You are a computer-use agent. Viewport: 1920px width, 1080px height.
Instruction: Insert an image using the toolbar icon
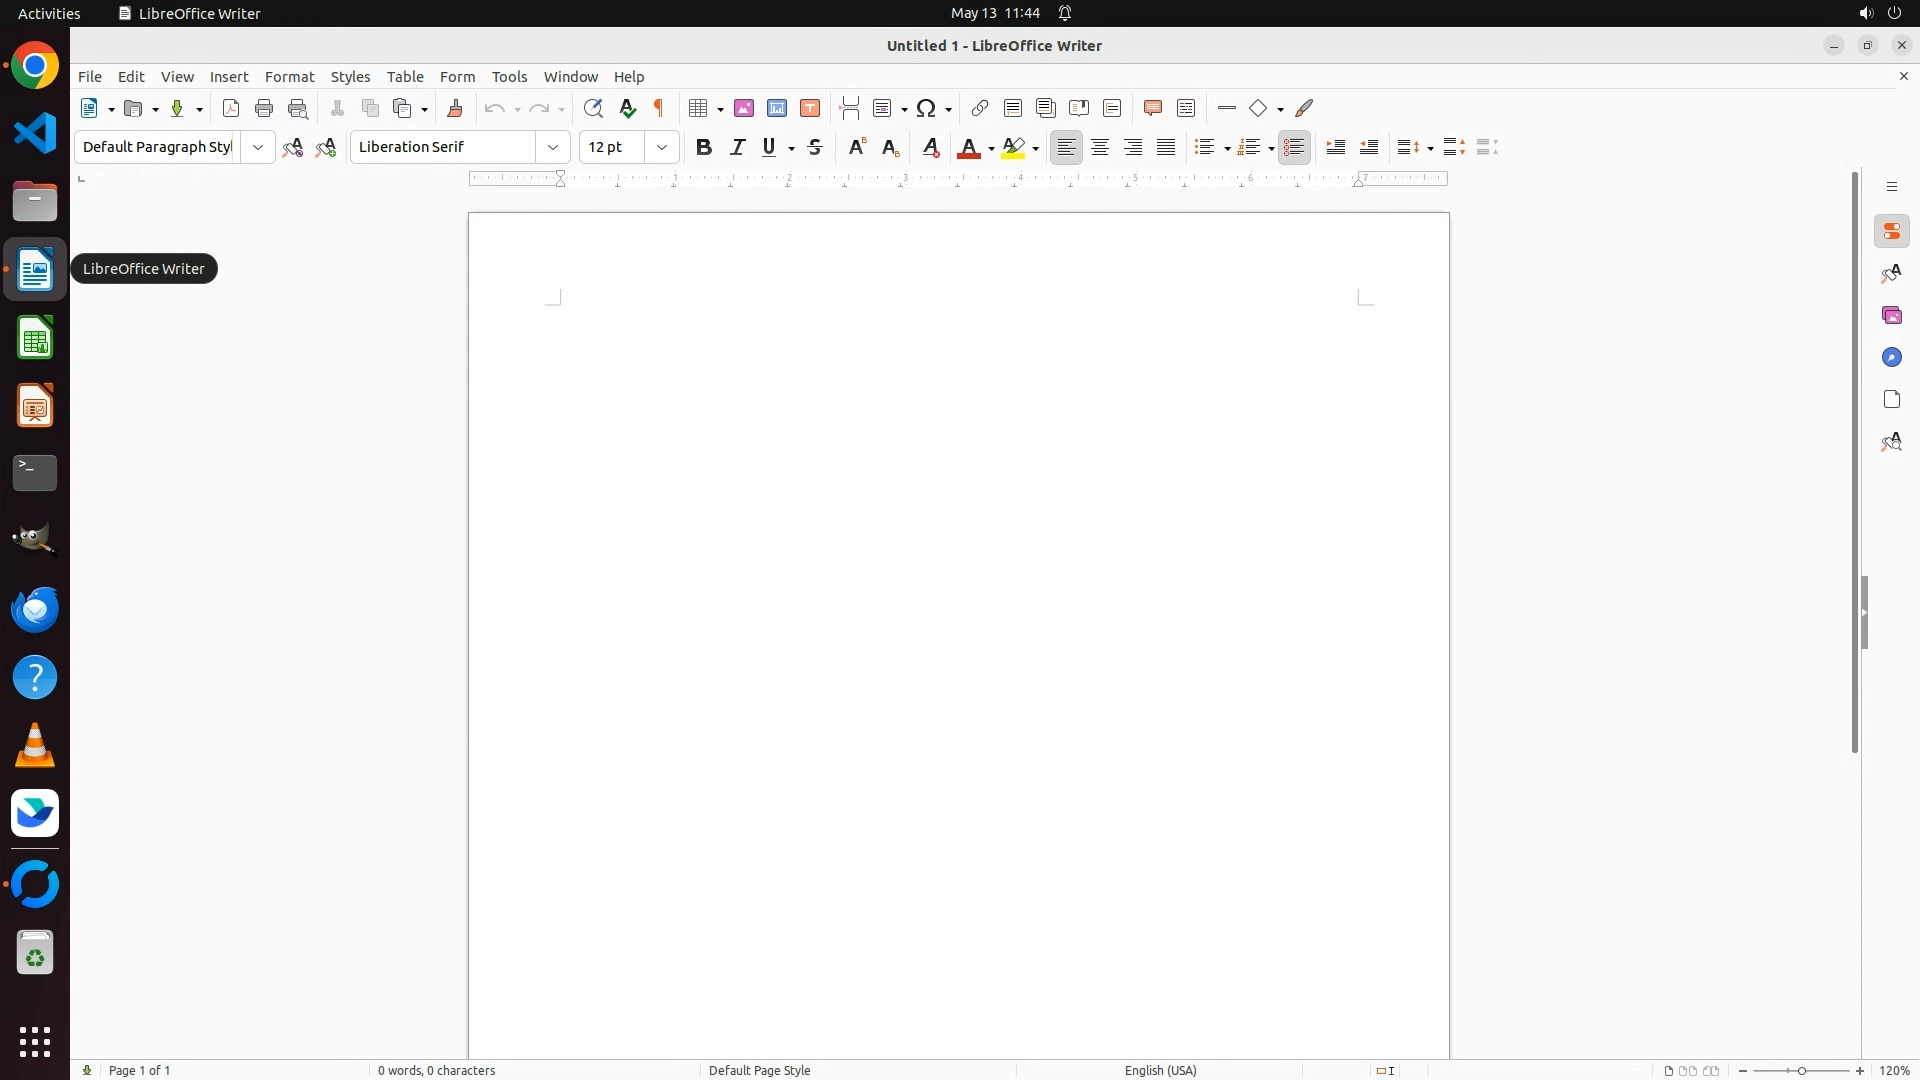(x=744, y=108)
